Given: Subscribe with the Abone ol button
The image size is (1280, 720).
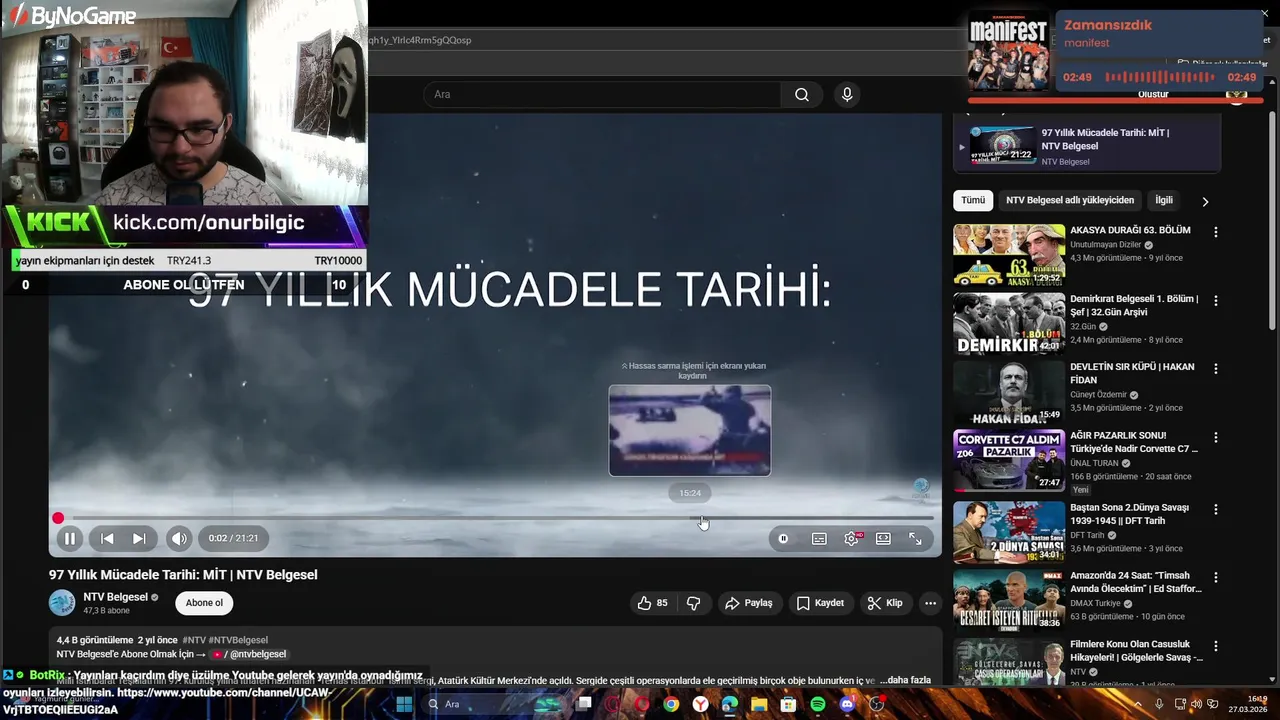Looking at the screenshot, I should click(x=204, y=603).
